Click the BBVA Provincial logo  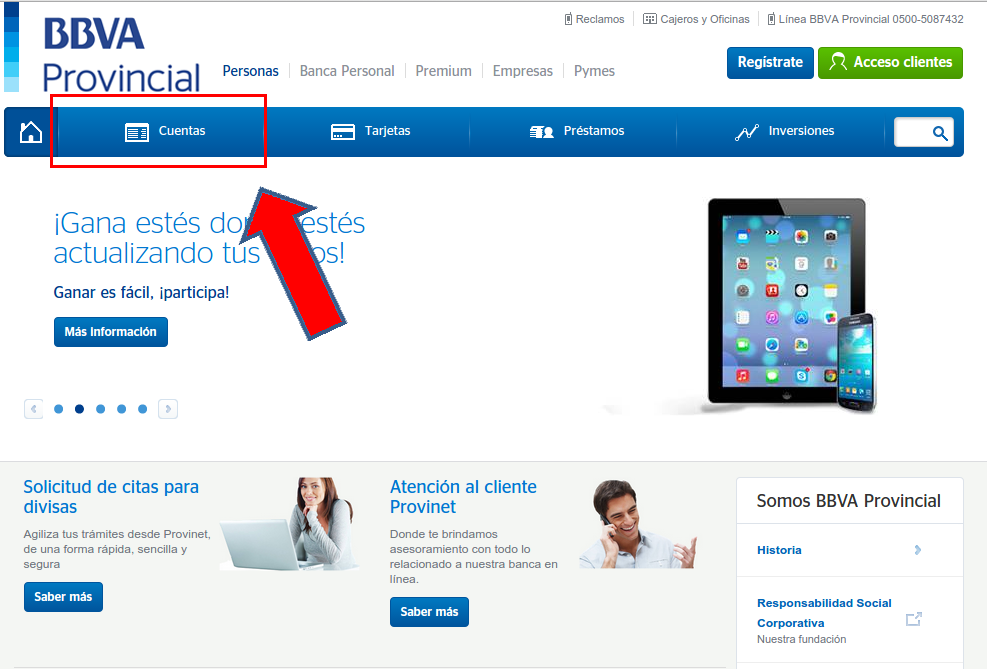point(121,55)
